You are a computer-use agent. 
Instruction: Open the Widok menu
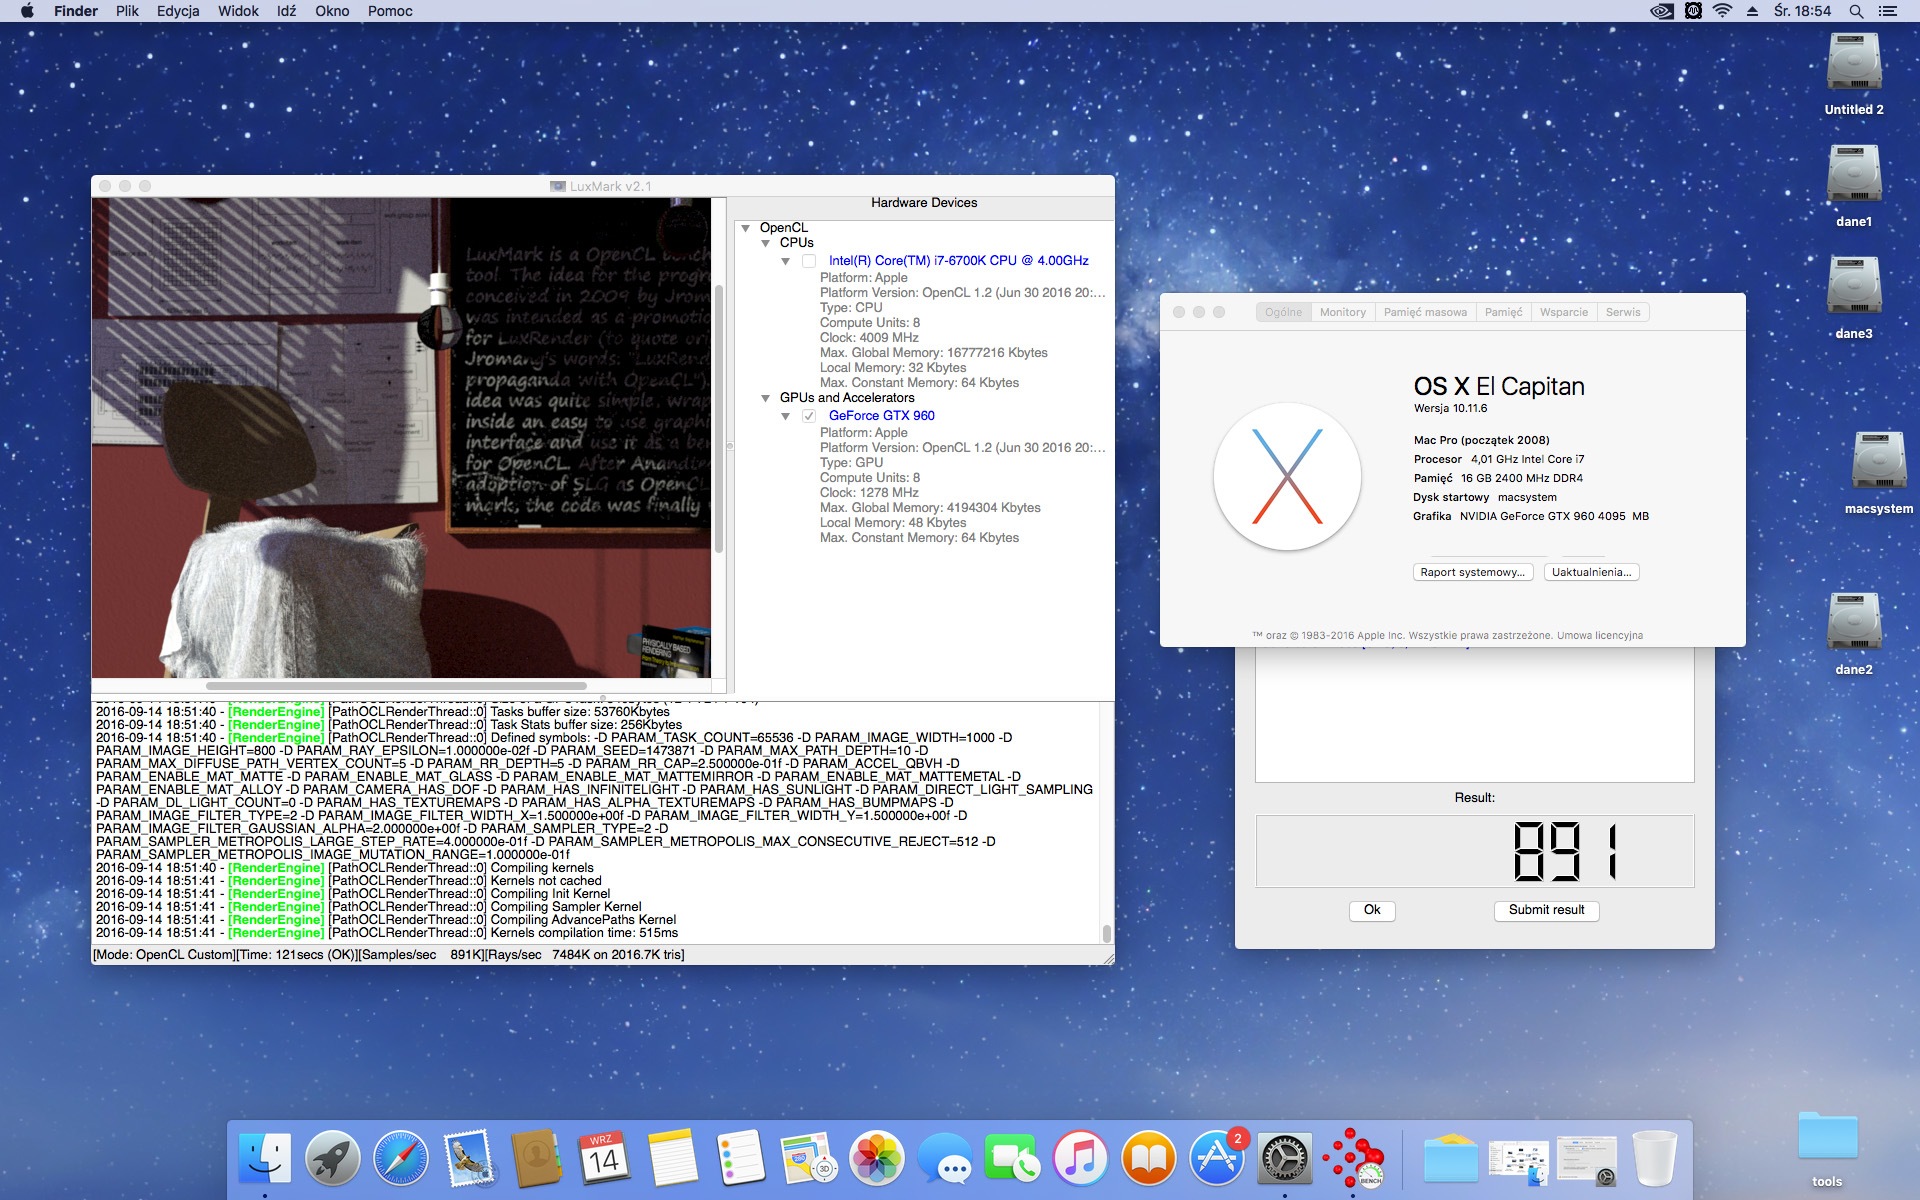(238, 11)
